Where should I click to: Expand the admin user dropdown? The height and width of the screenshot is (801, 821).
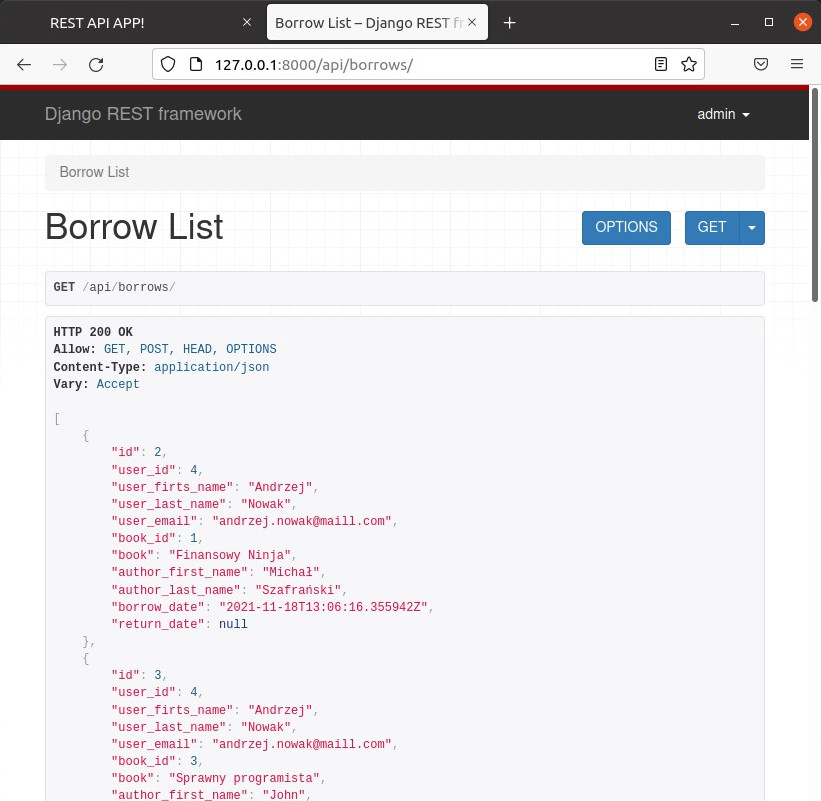[x=723, y=114]
